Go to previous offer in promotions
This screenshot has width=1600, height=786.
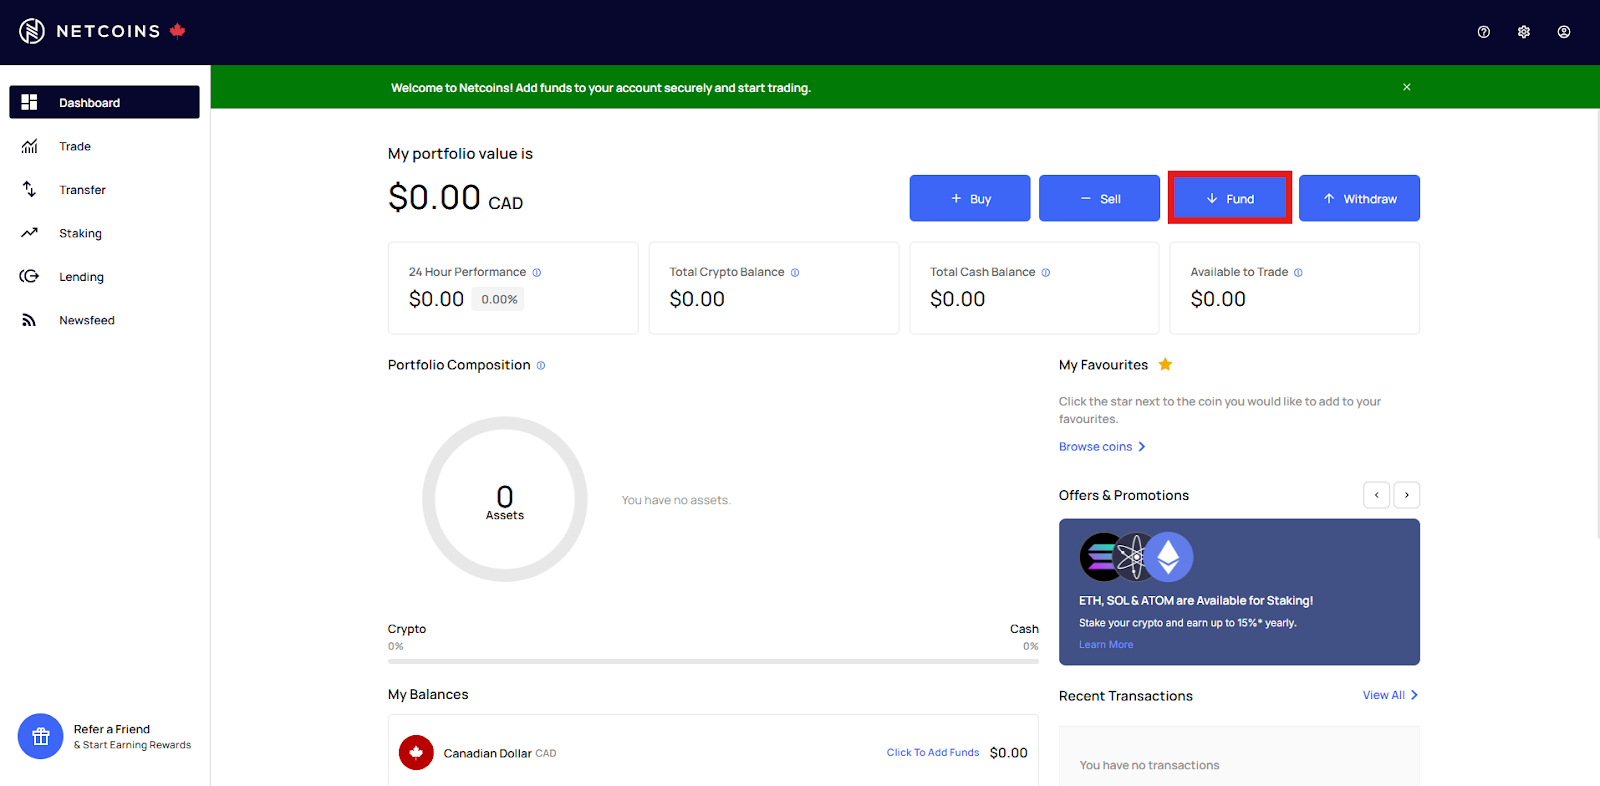click(1377, 495)
